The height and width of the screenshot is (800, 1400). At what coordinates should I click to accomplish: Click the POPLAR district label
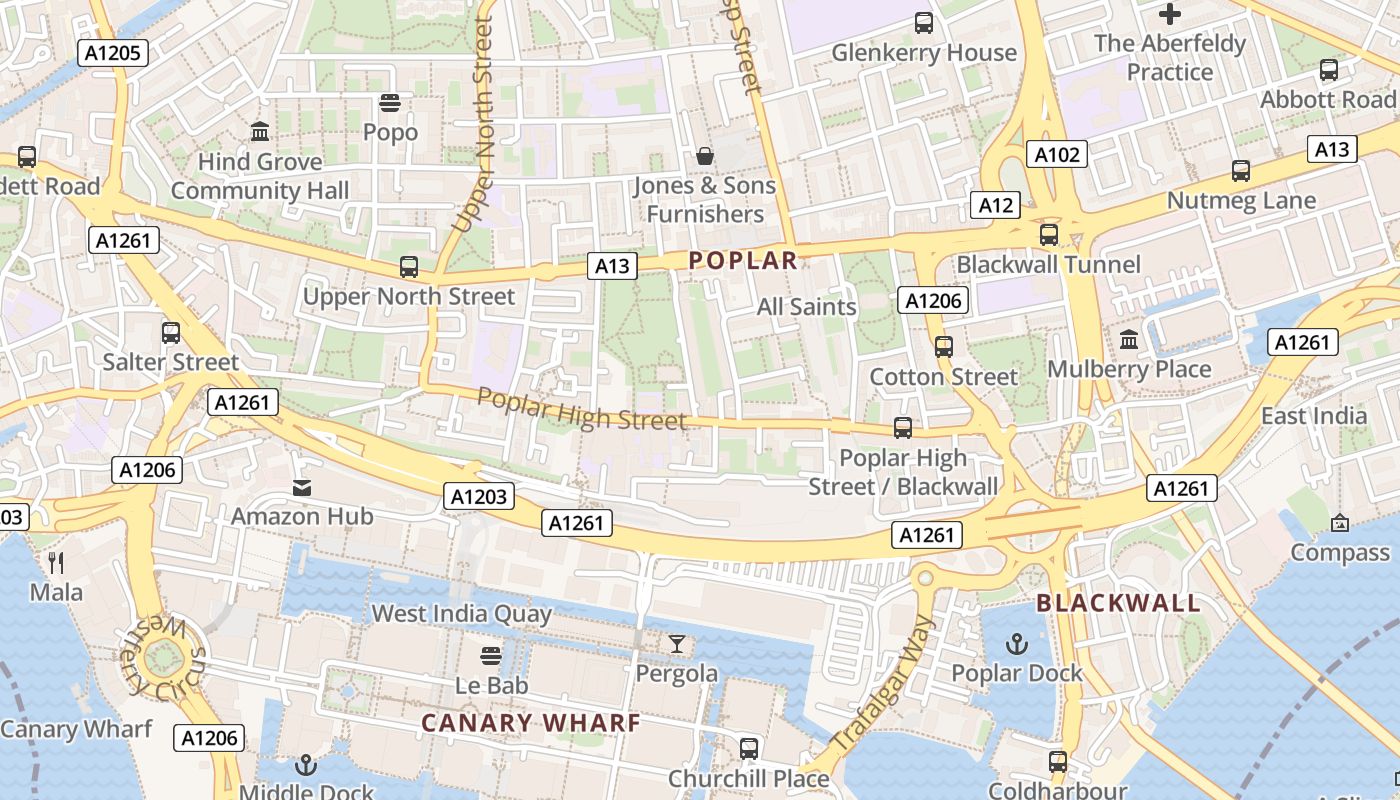(x=743, y=261)
